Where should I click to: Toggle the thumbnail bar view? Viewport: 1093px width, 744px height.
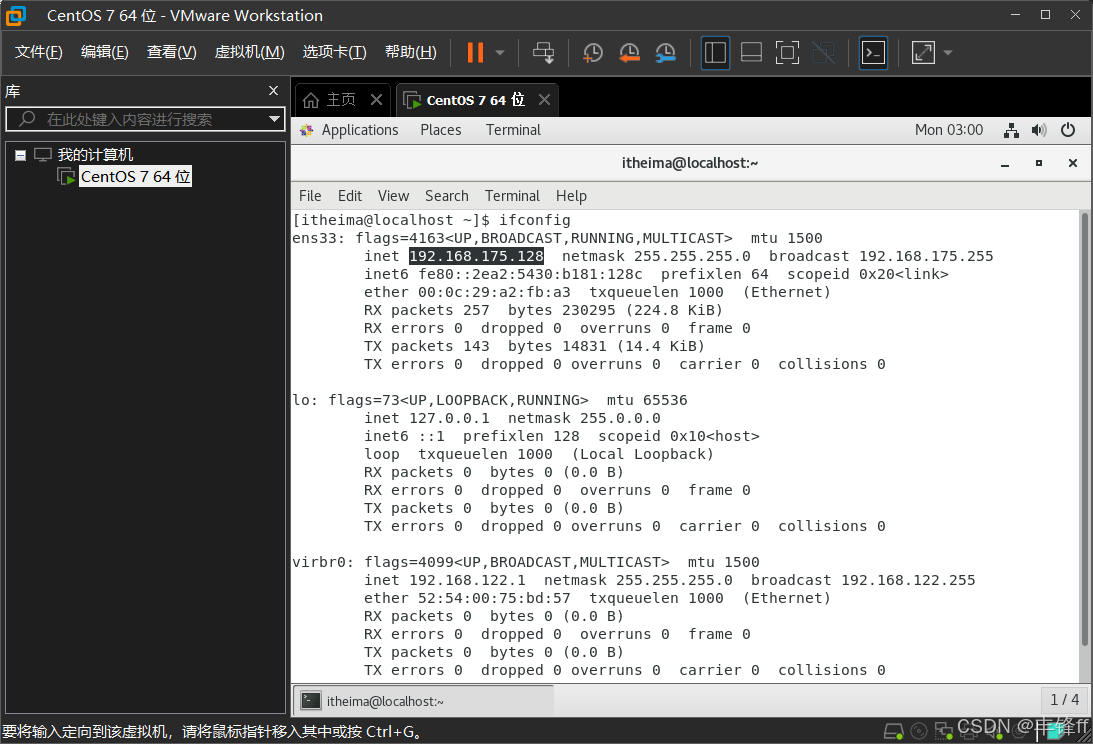point(751,52)
